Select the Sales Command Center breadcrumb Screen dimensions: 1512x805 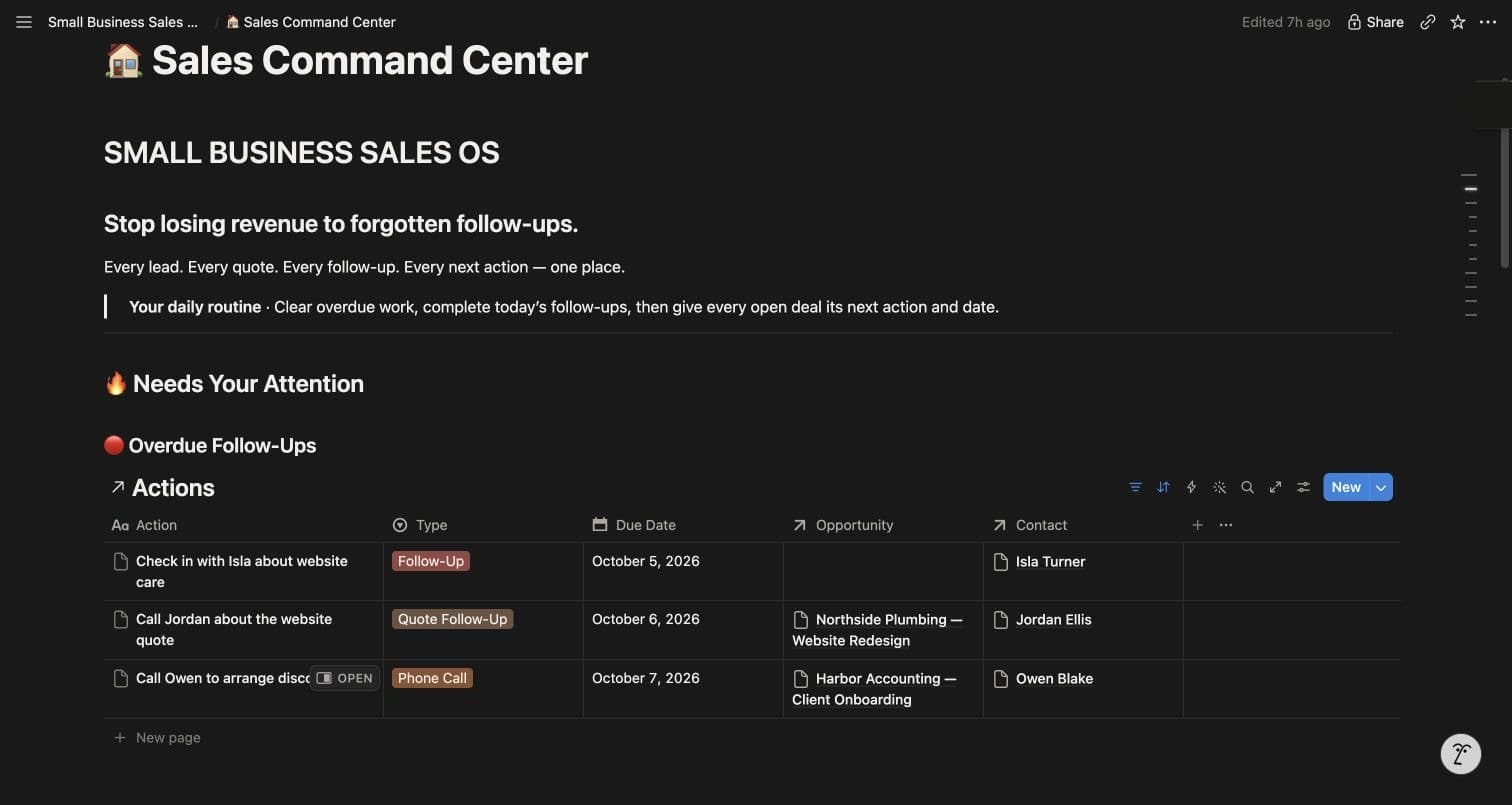[x=311, y=22]
